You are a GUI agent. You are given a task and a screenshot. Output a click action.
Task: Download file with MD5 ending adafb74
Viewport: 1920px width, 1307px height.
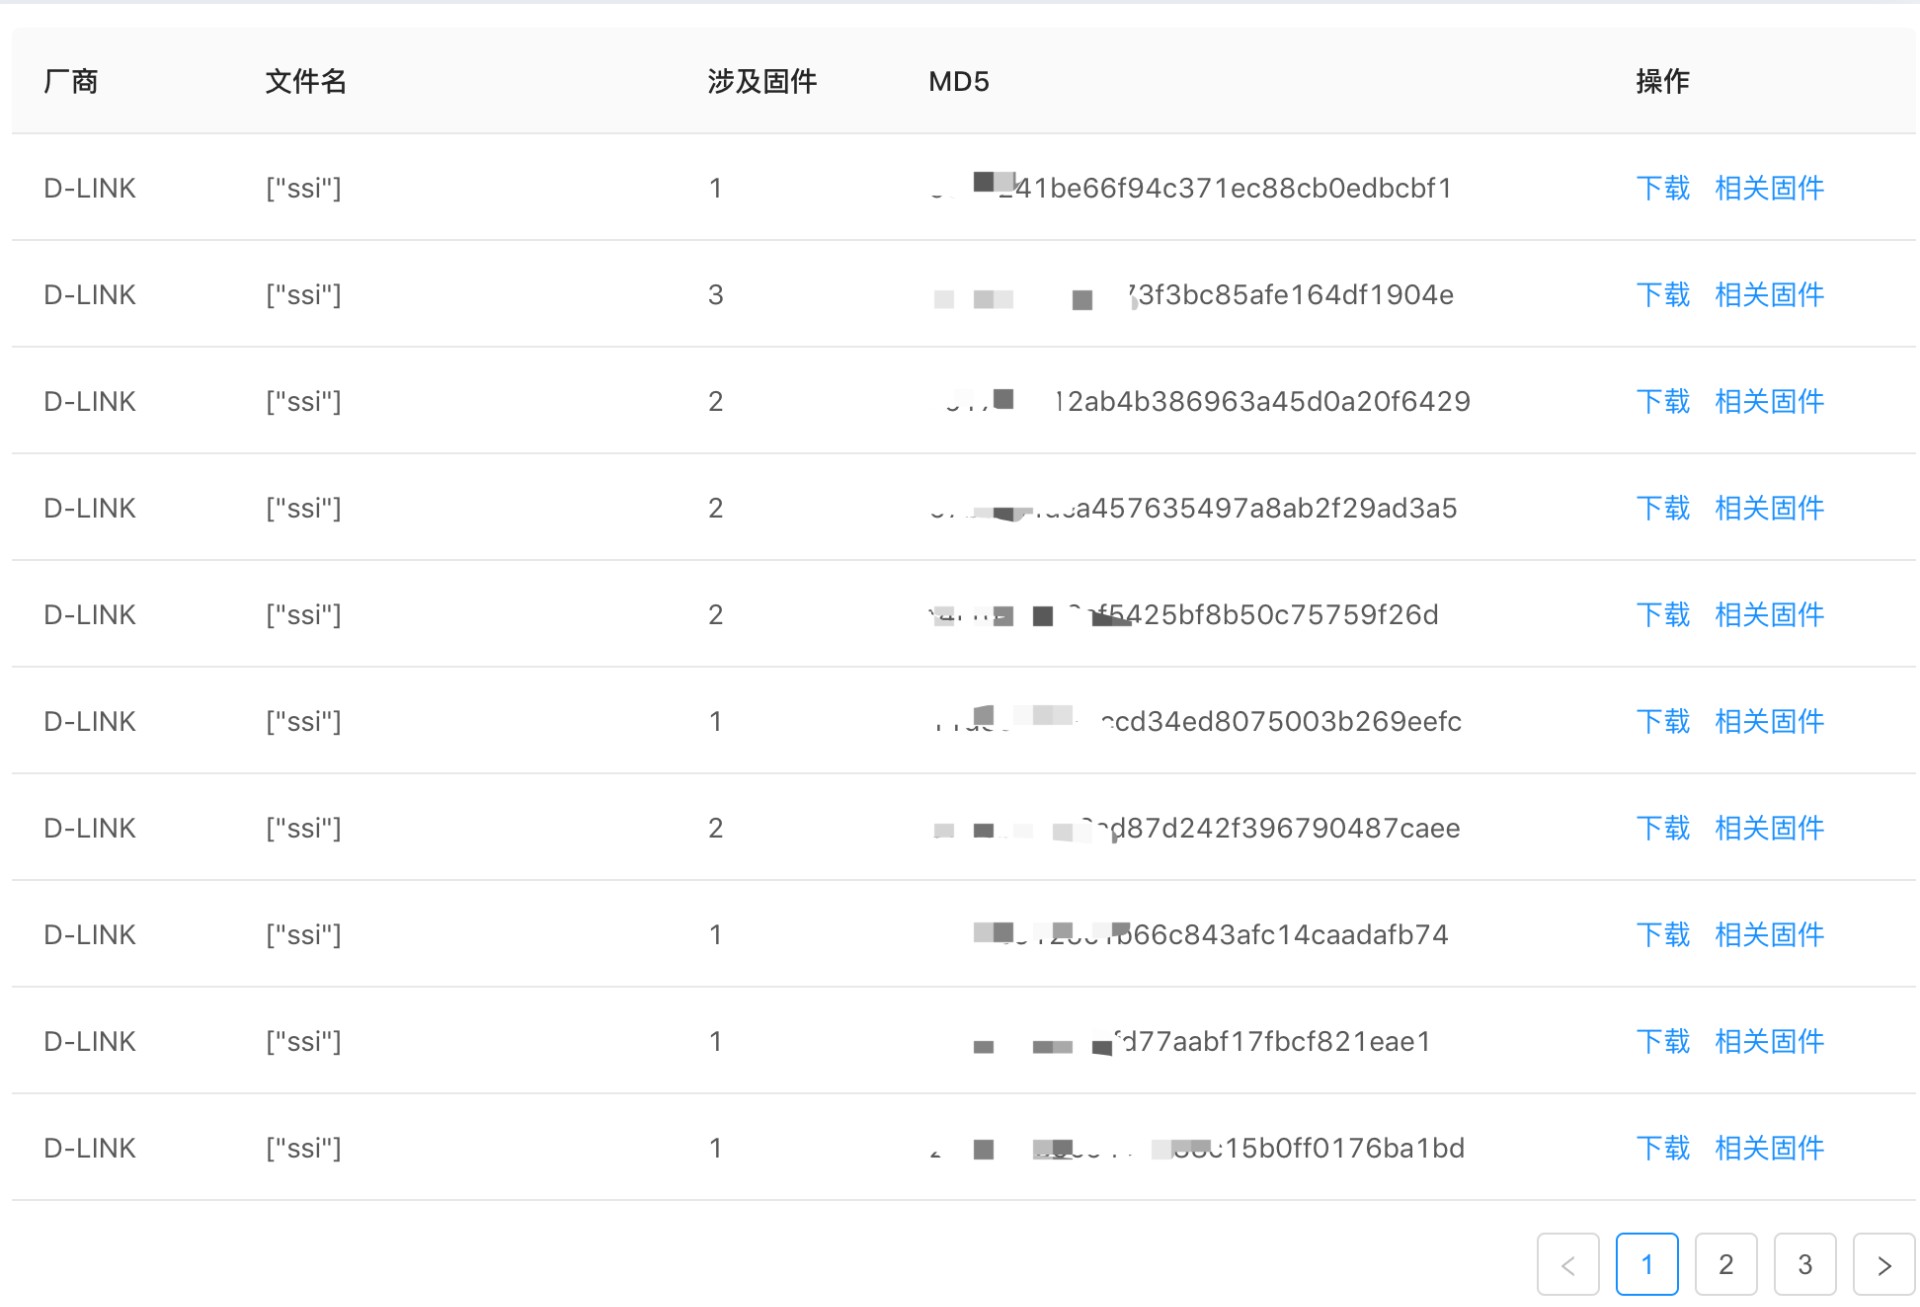(x=1662, y=935)
